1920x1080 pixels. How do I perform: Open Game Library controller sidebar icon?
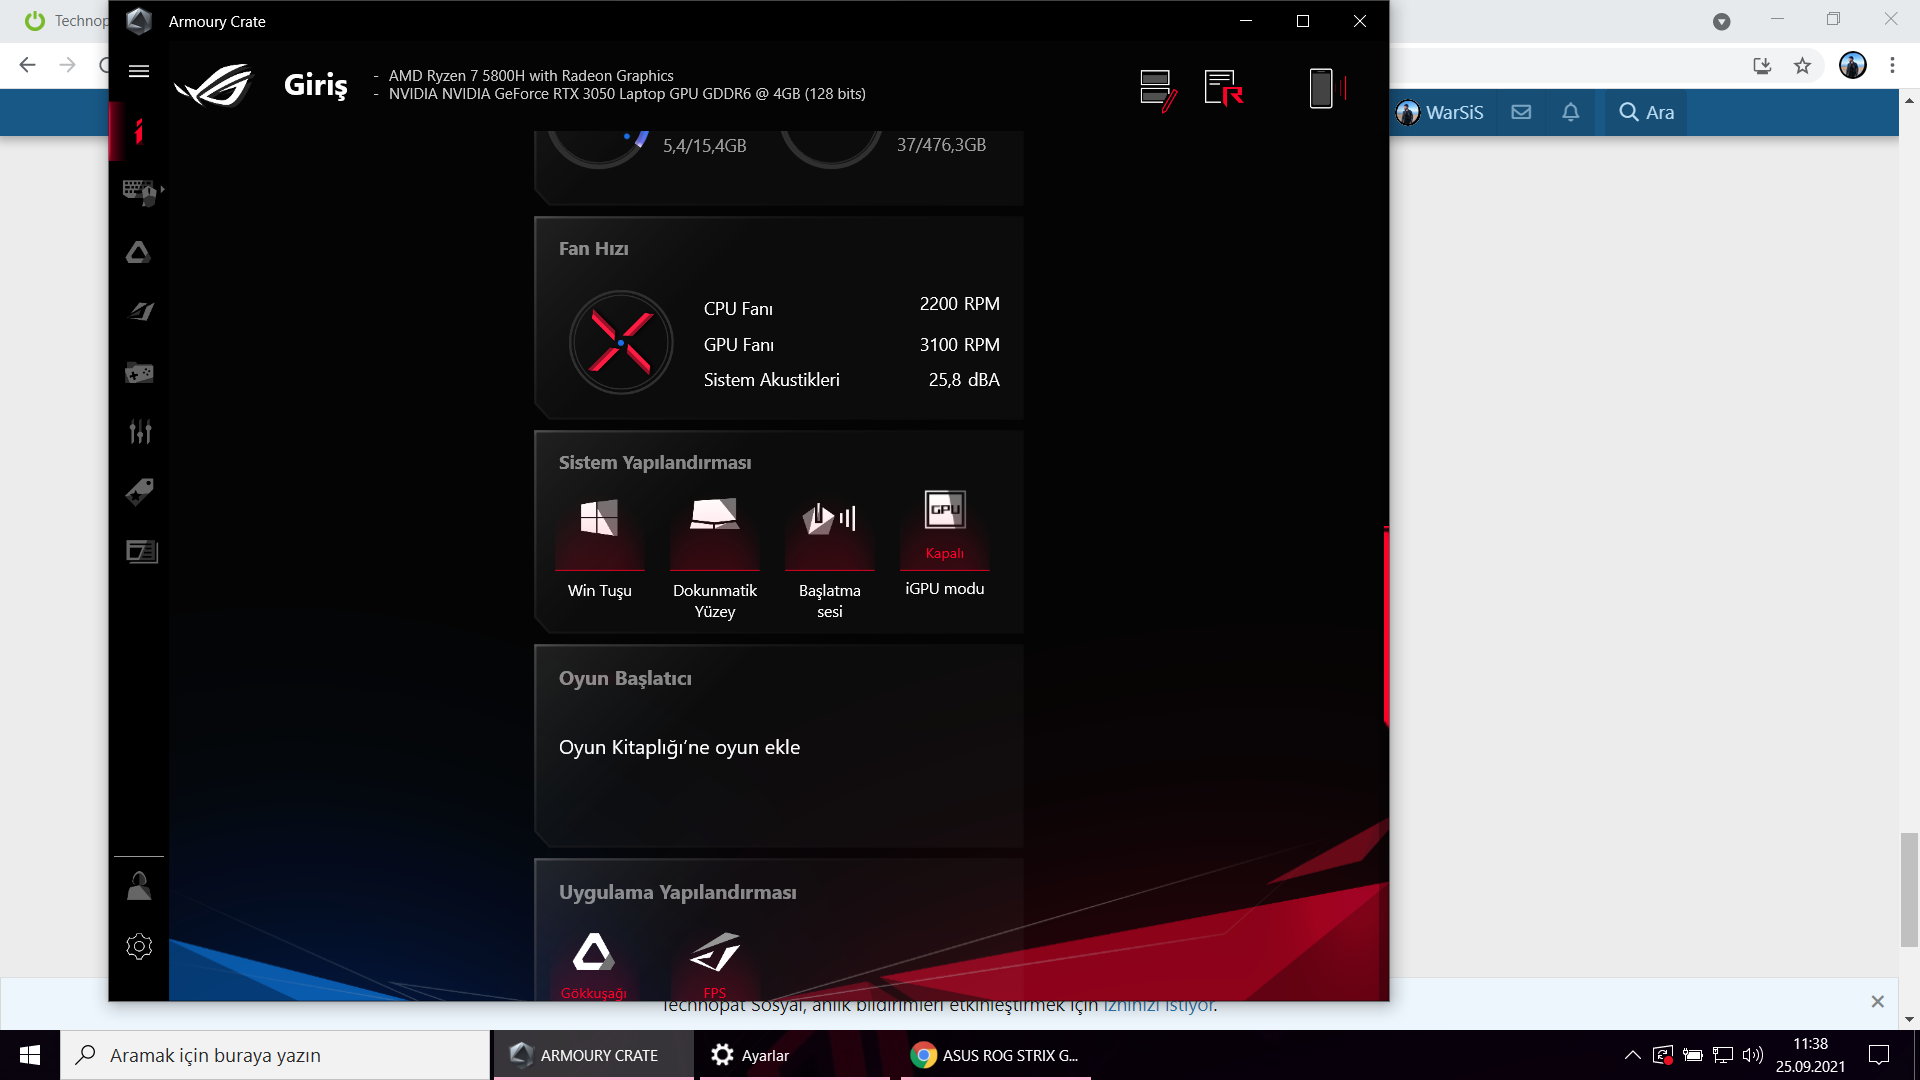(x=139, y=373)
